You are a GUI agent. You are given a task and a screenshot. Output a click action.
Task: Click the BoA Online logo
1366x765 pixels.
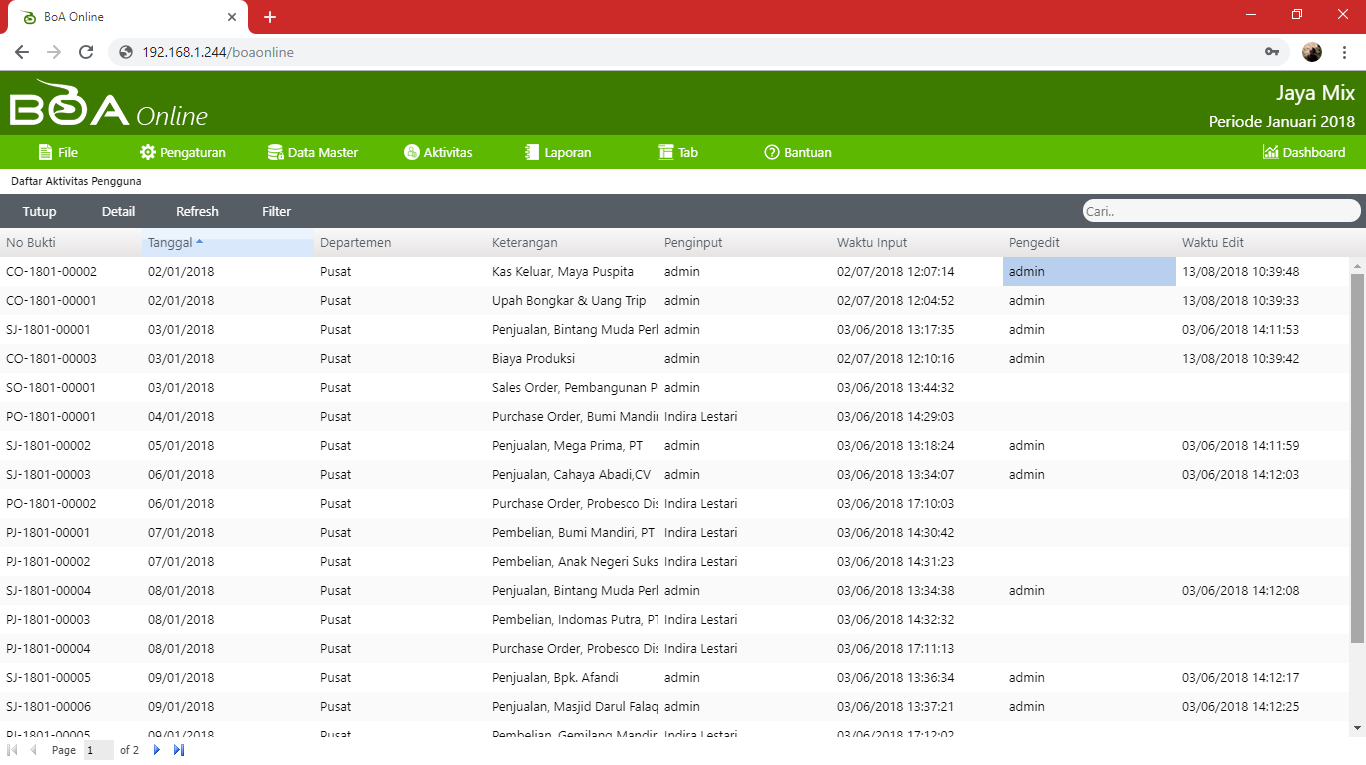click(108, 105)
